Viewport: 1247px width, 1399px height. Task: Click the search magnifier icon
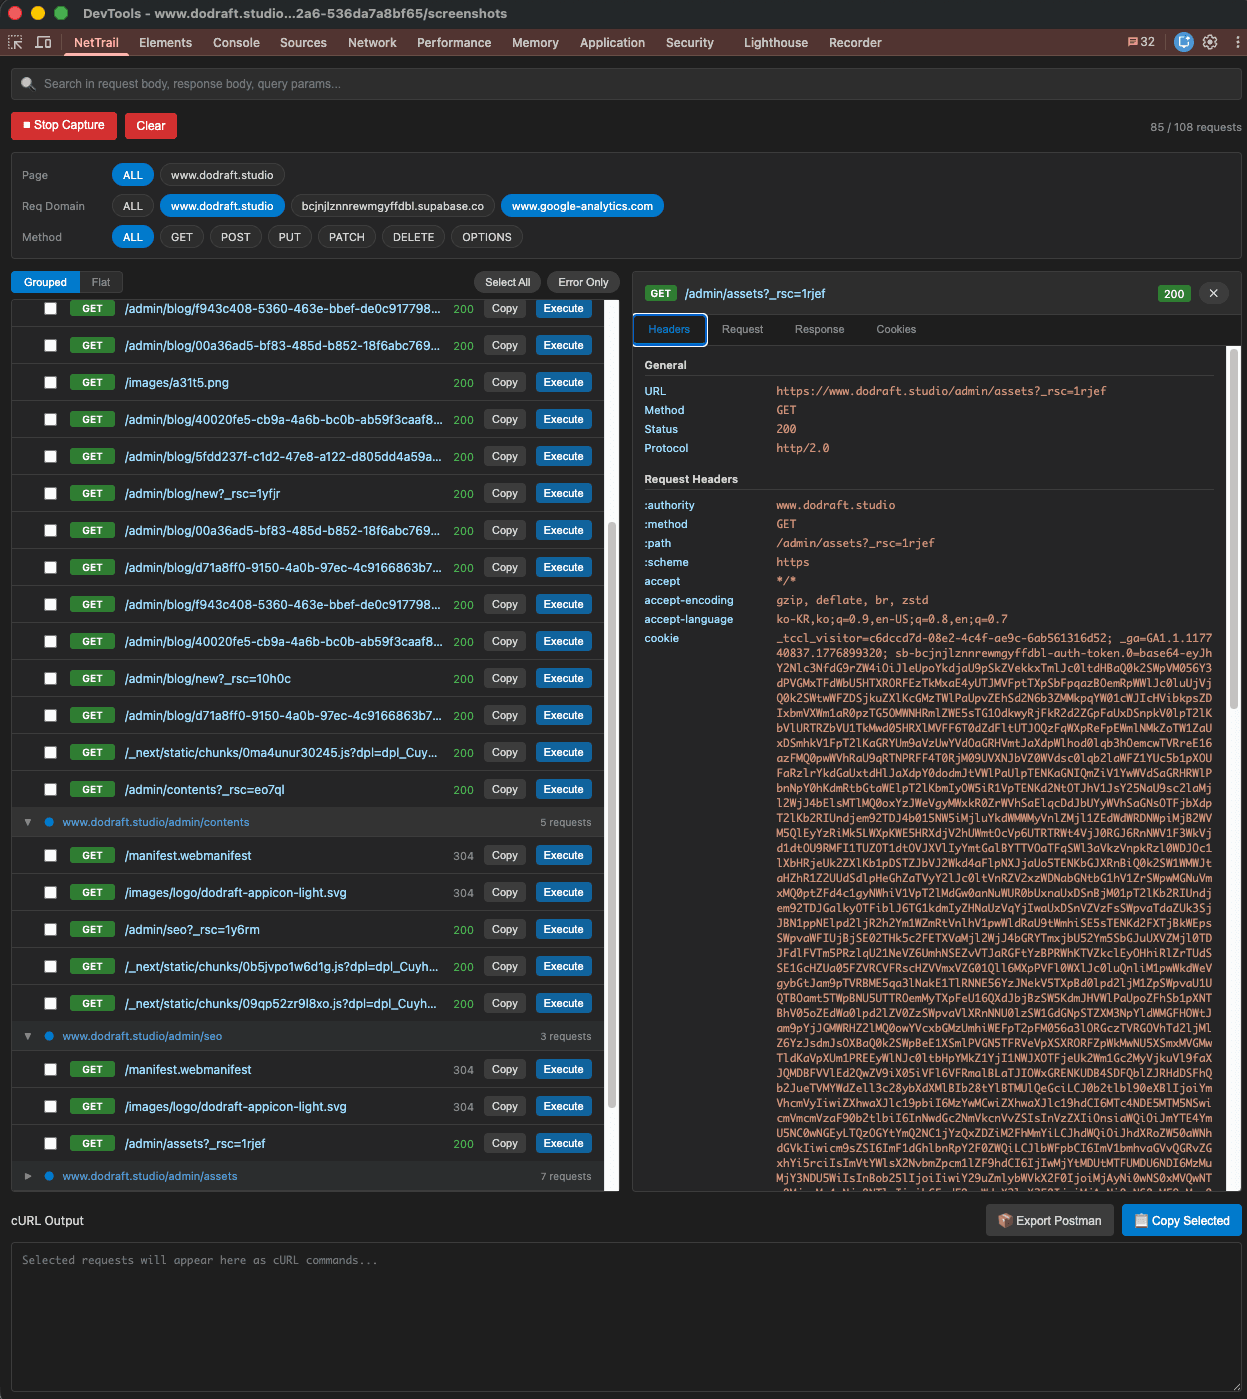point(28,84)
